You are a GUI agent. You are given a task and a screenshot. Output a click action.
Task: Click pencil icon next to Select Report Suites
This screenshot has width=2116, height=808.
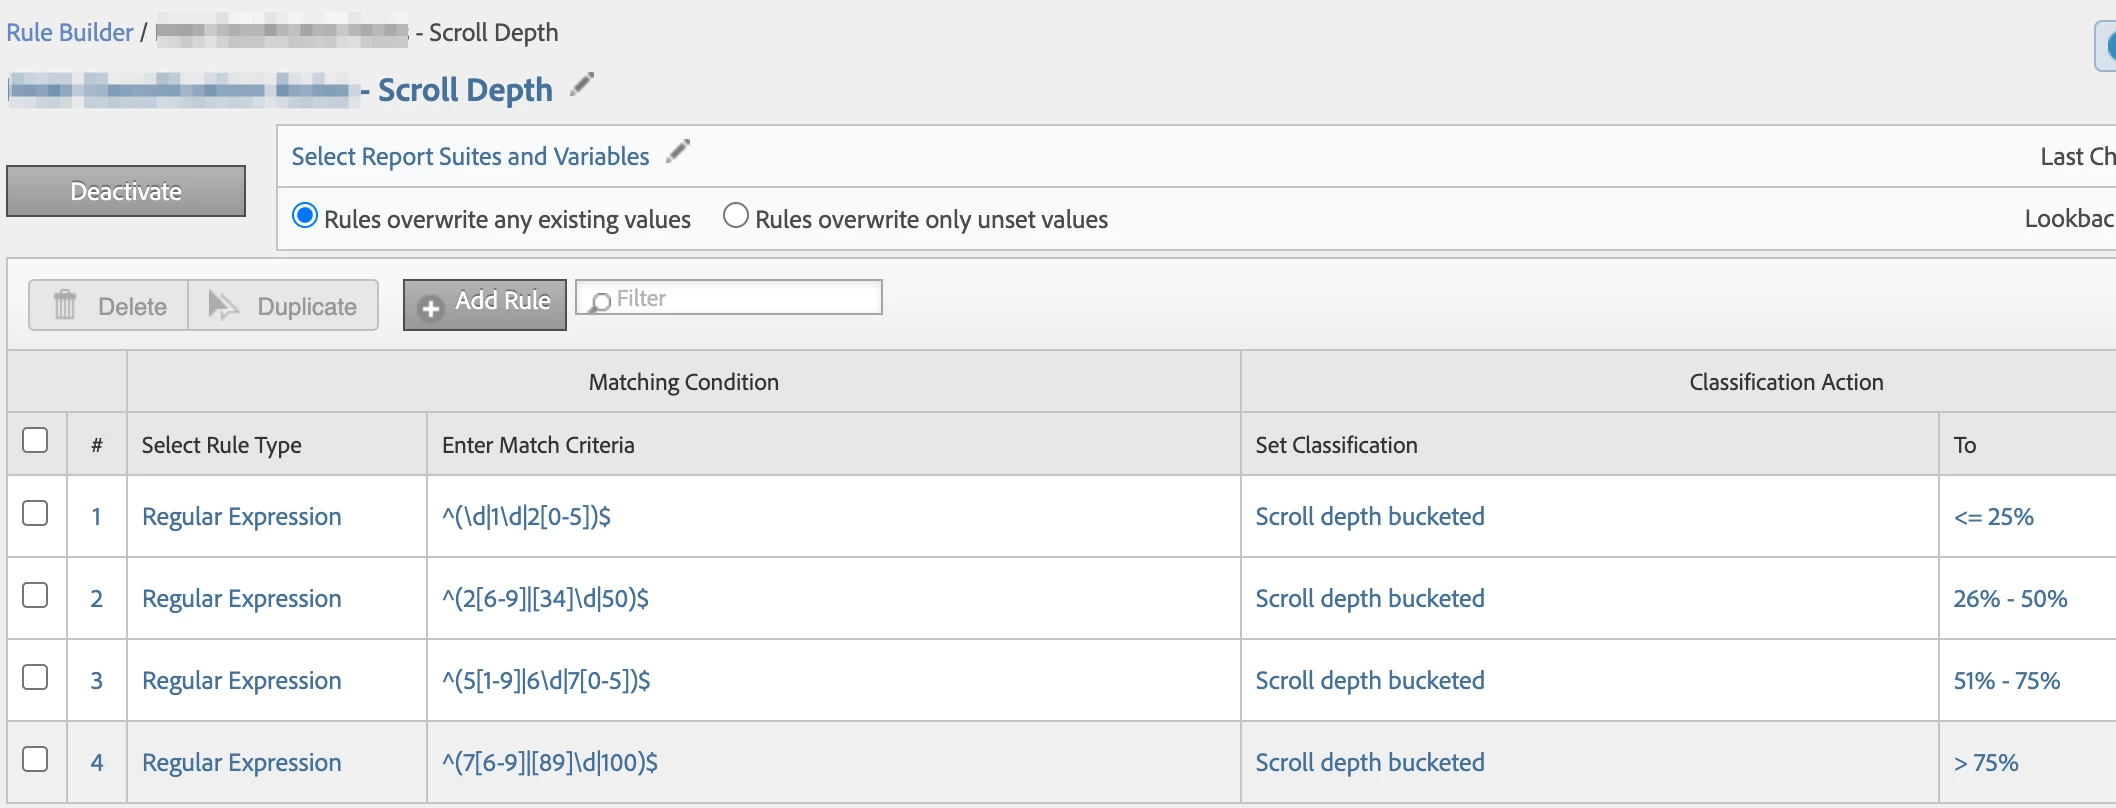point(678,151)
